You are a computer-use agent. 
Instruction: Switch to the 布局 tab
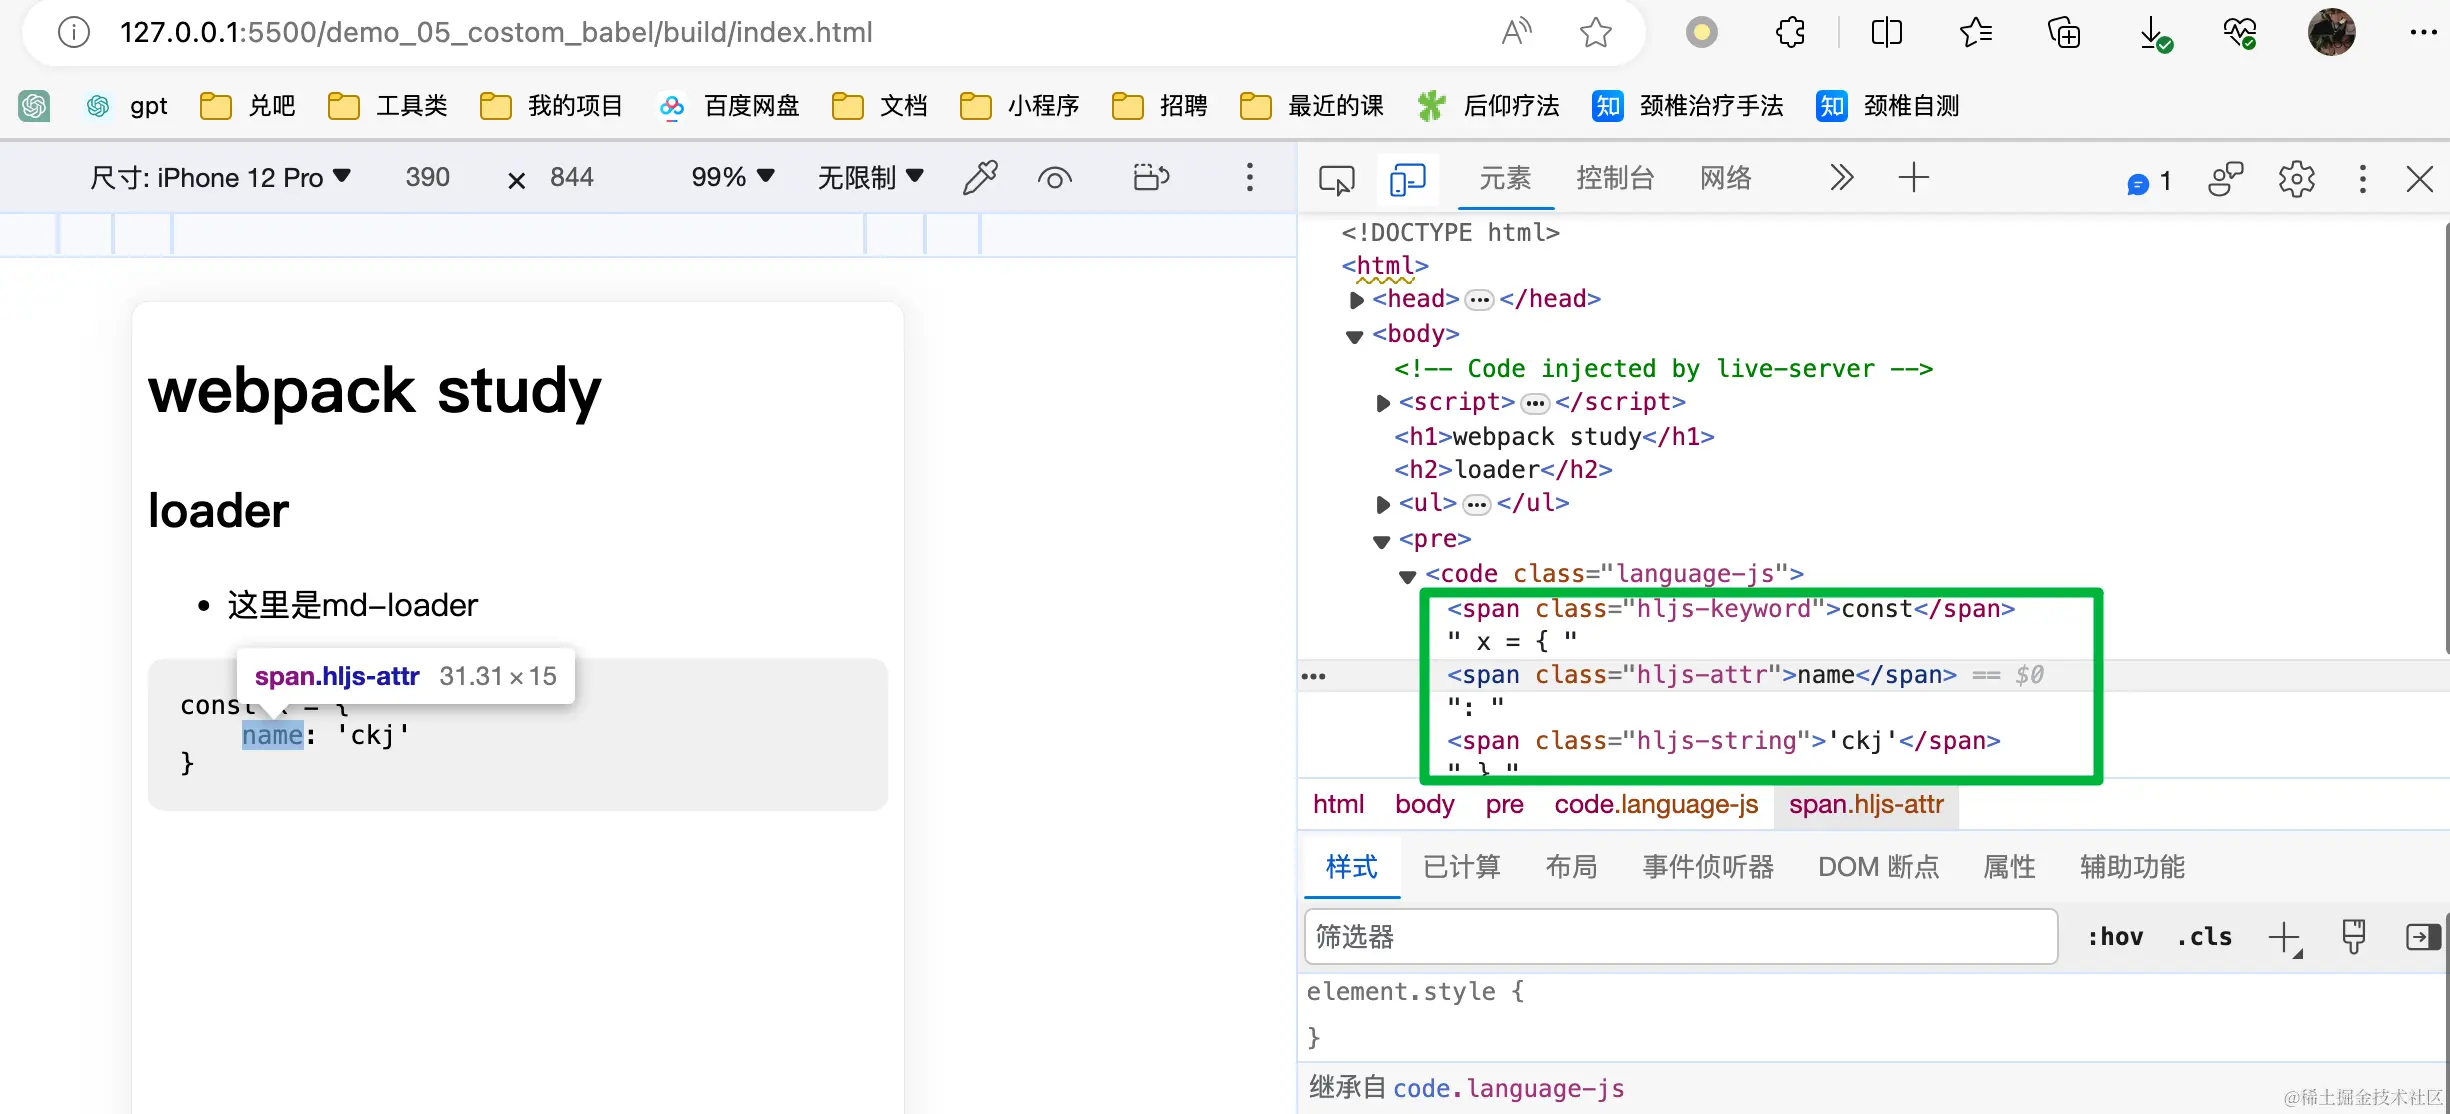(x=1571, y=867)
